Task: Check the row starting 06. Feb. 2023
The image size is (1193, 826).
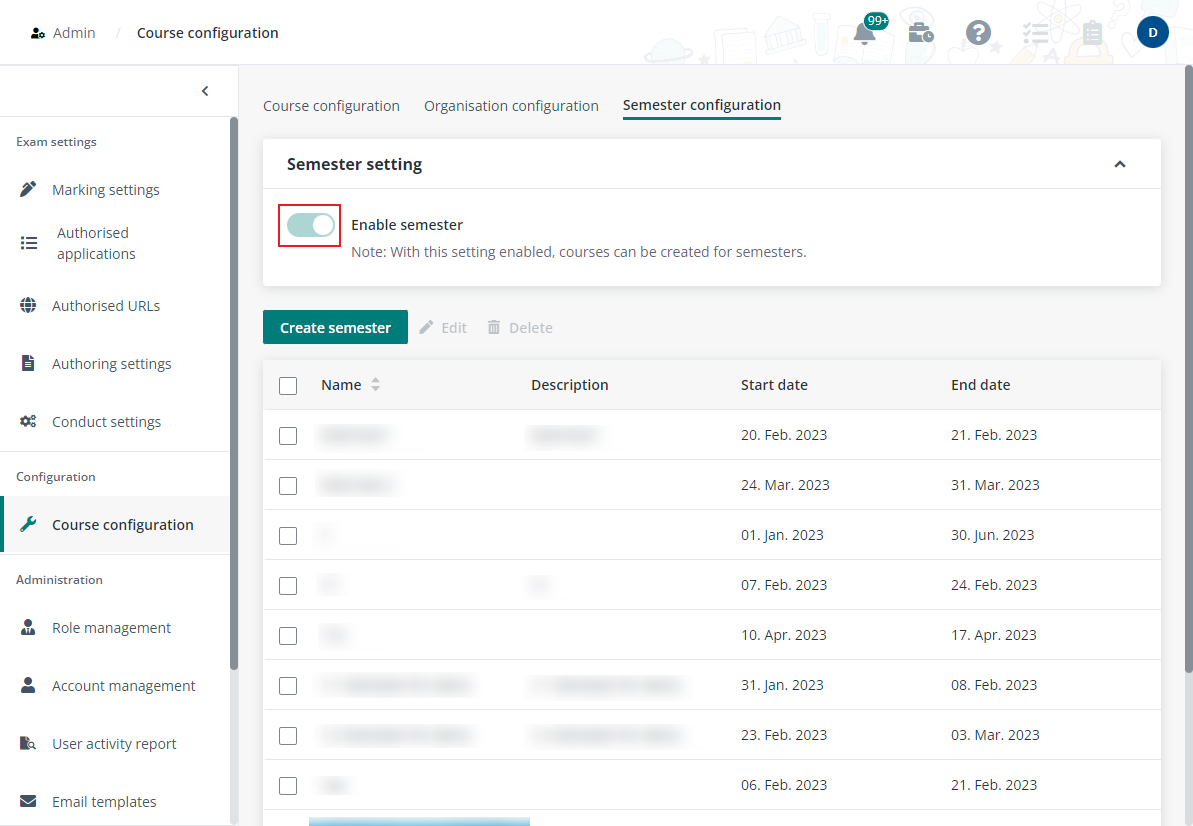Action: [x=288, y=786]
